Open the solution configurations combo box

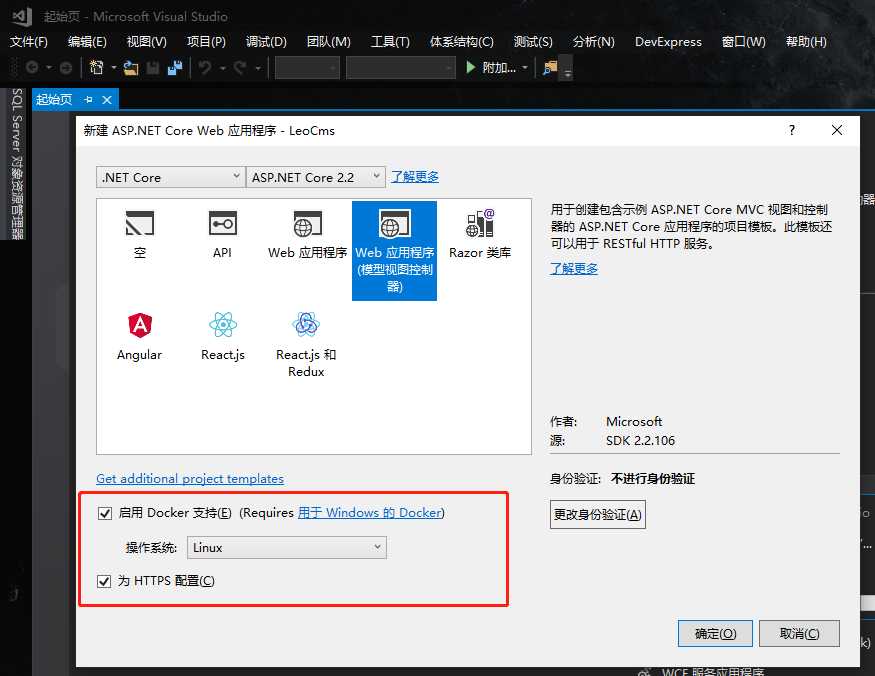pyautogui.click(x=307, y=68)
